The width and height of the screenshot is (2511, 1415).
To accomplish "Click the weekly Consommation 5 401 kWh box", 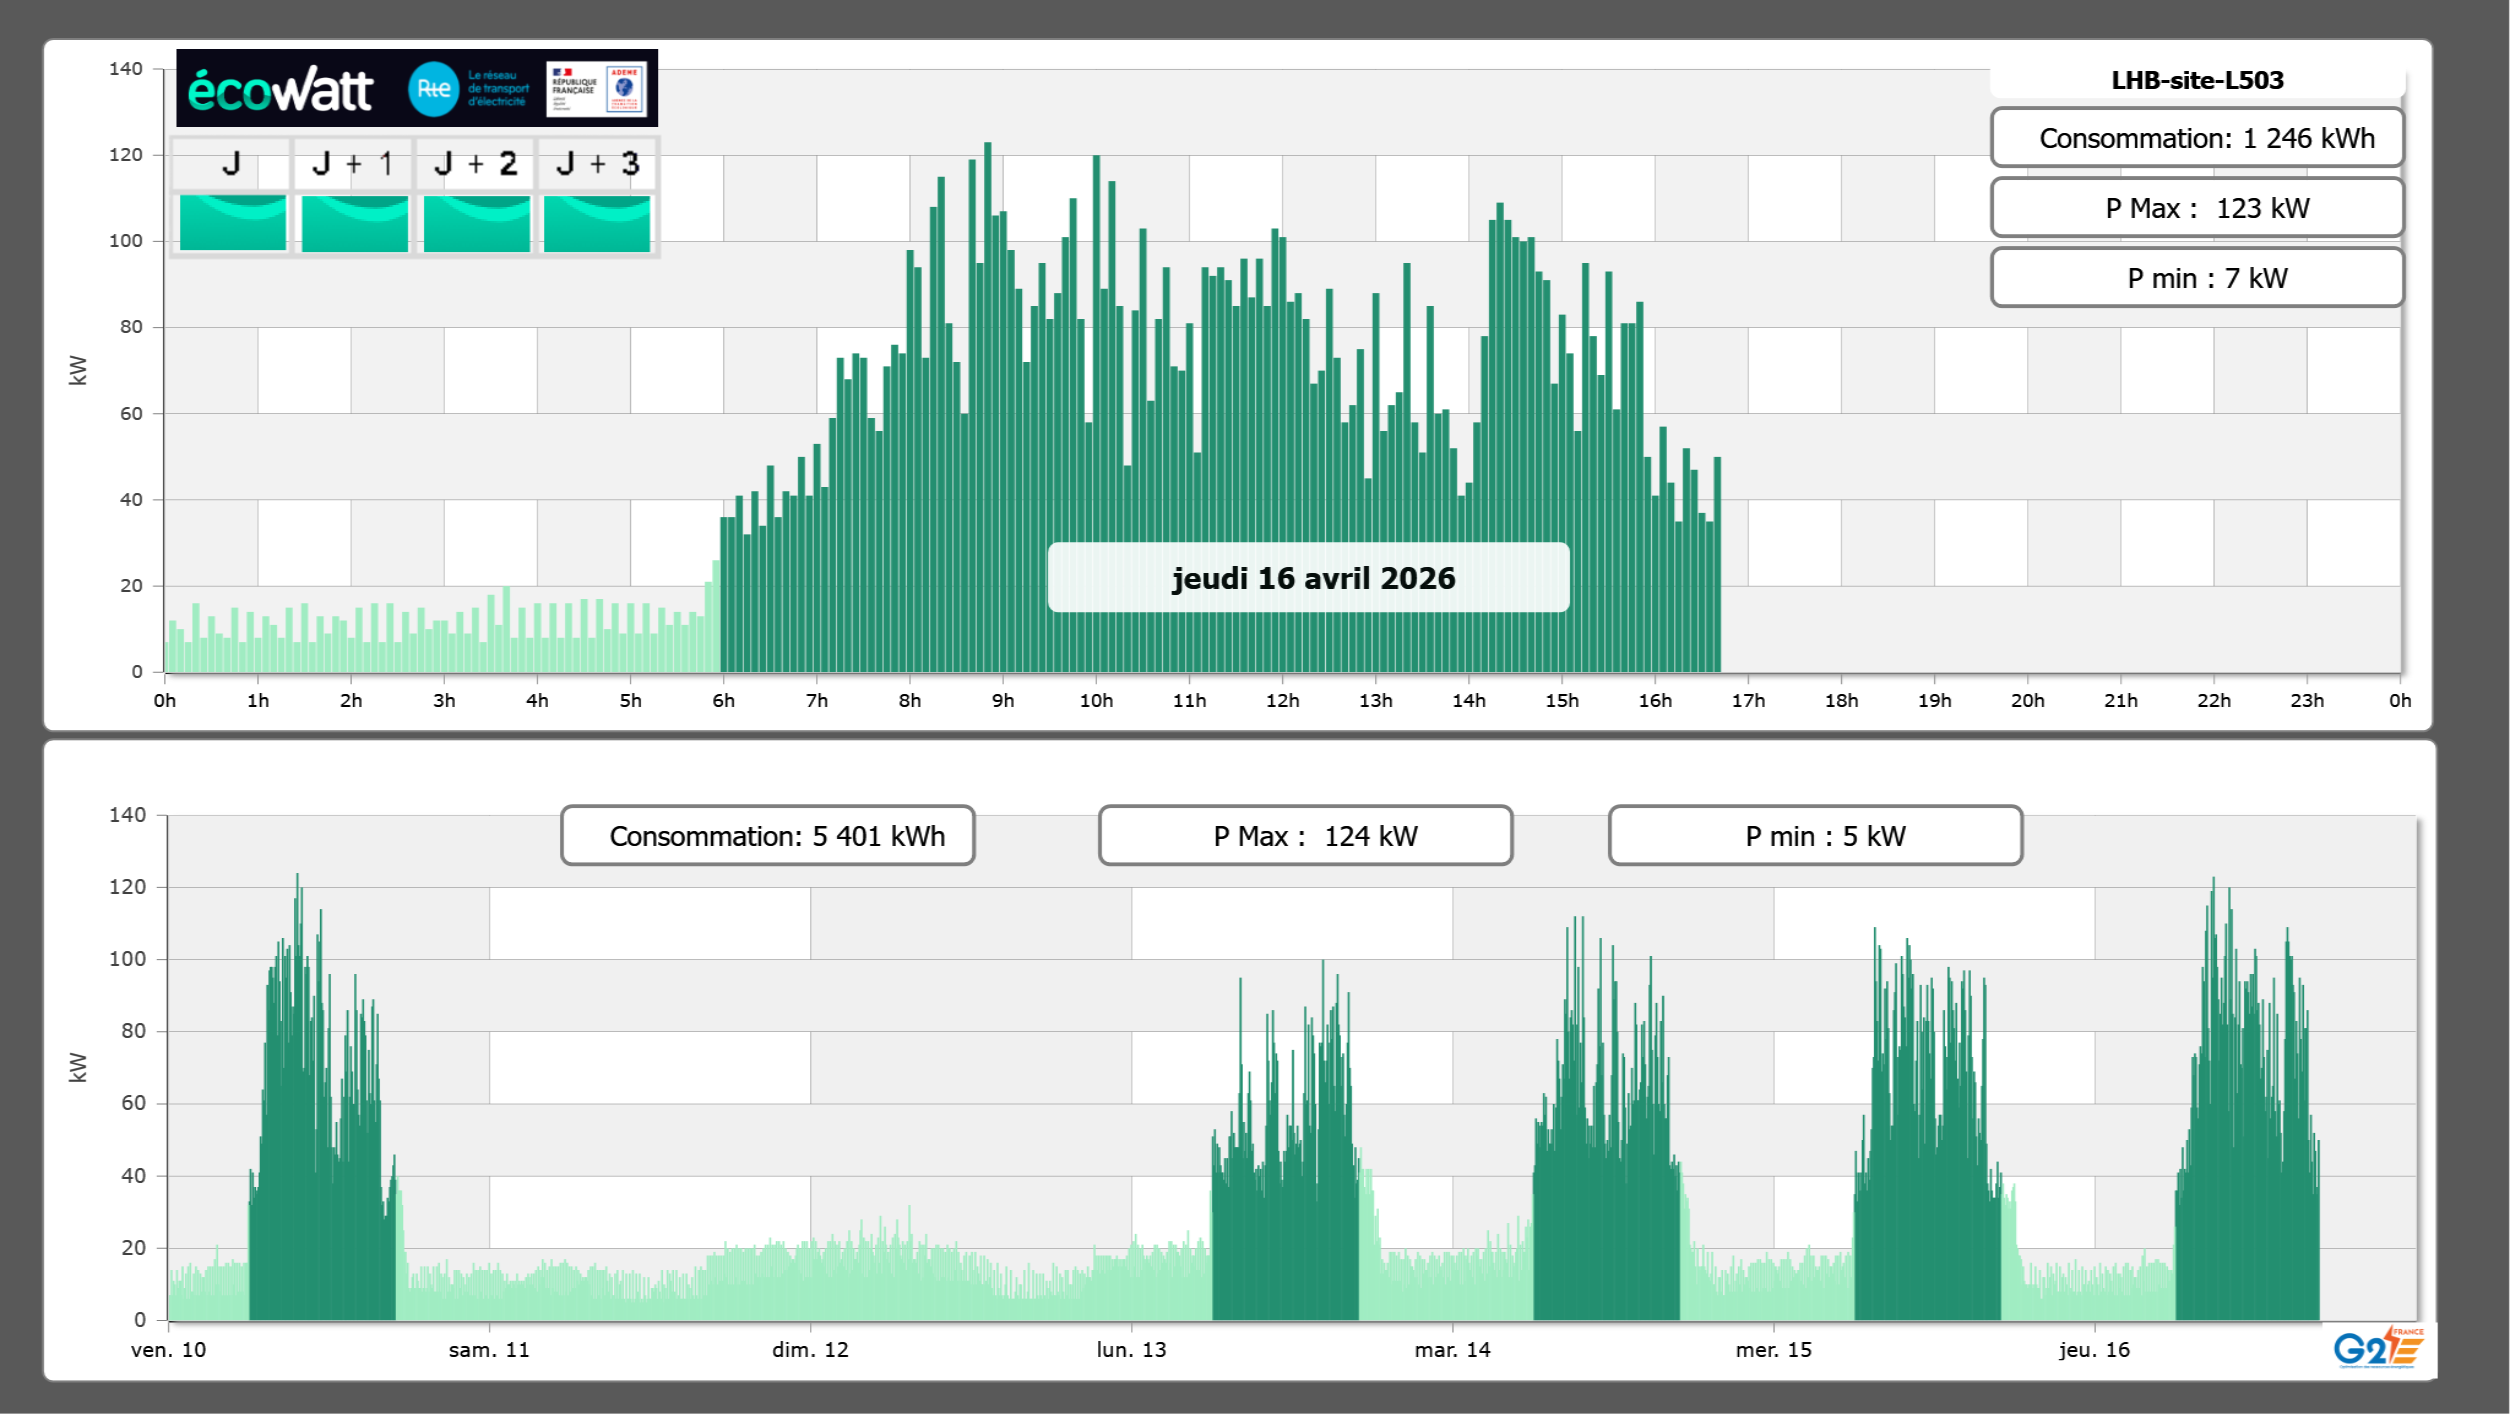I will (767, 836).
